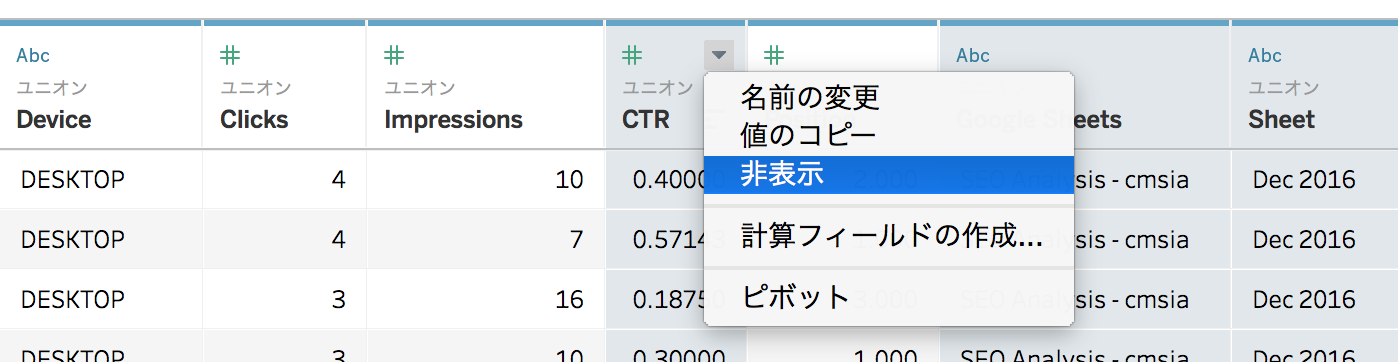Image resolution: width=1398 pixels, height=362 pixels.
Task: Select 名前の変更 in the context menu
Action: click(x=888, y=97)
